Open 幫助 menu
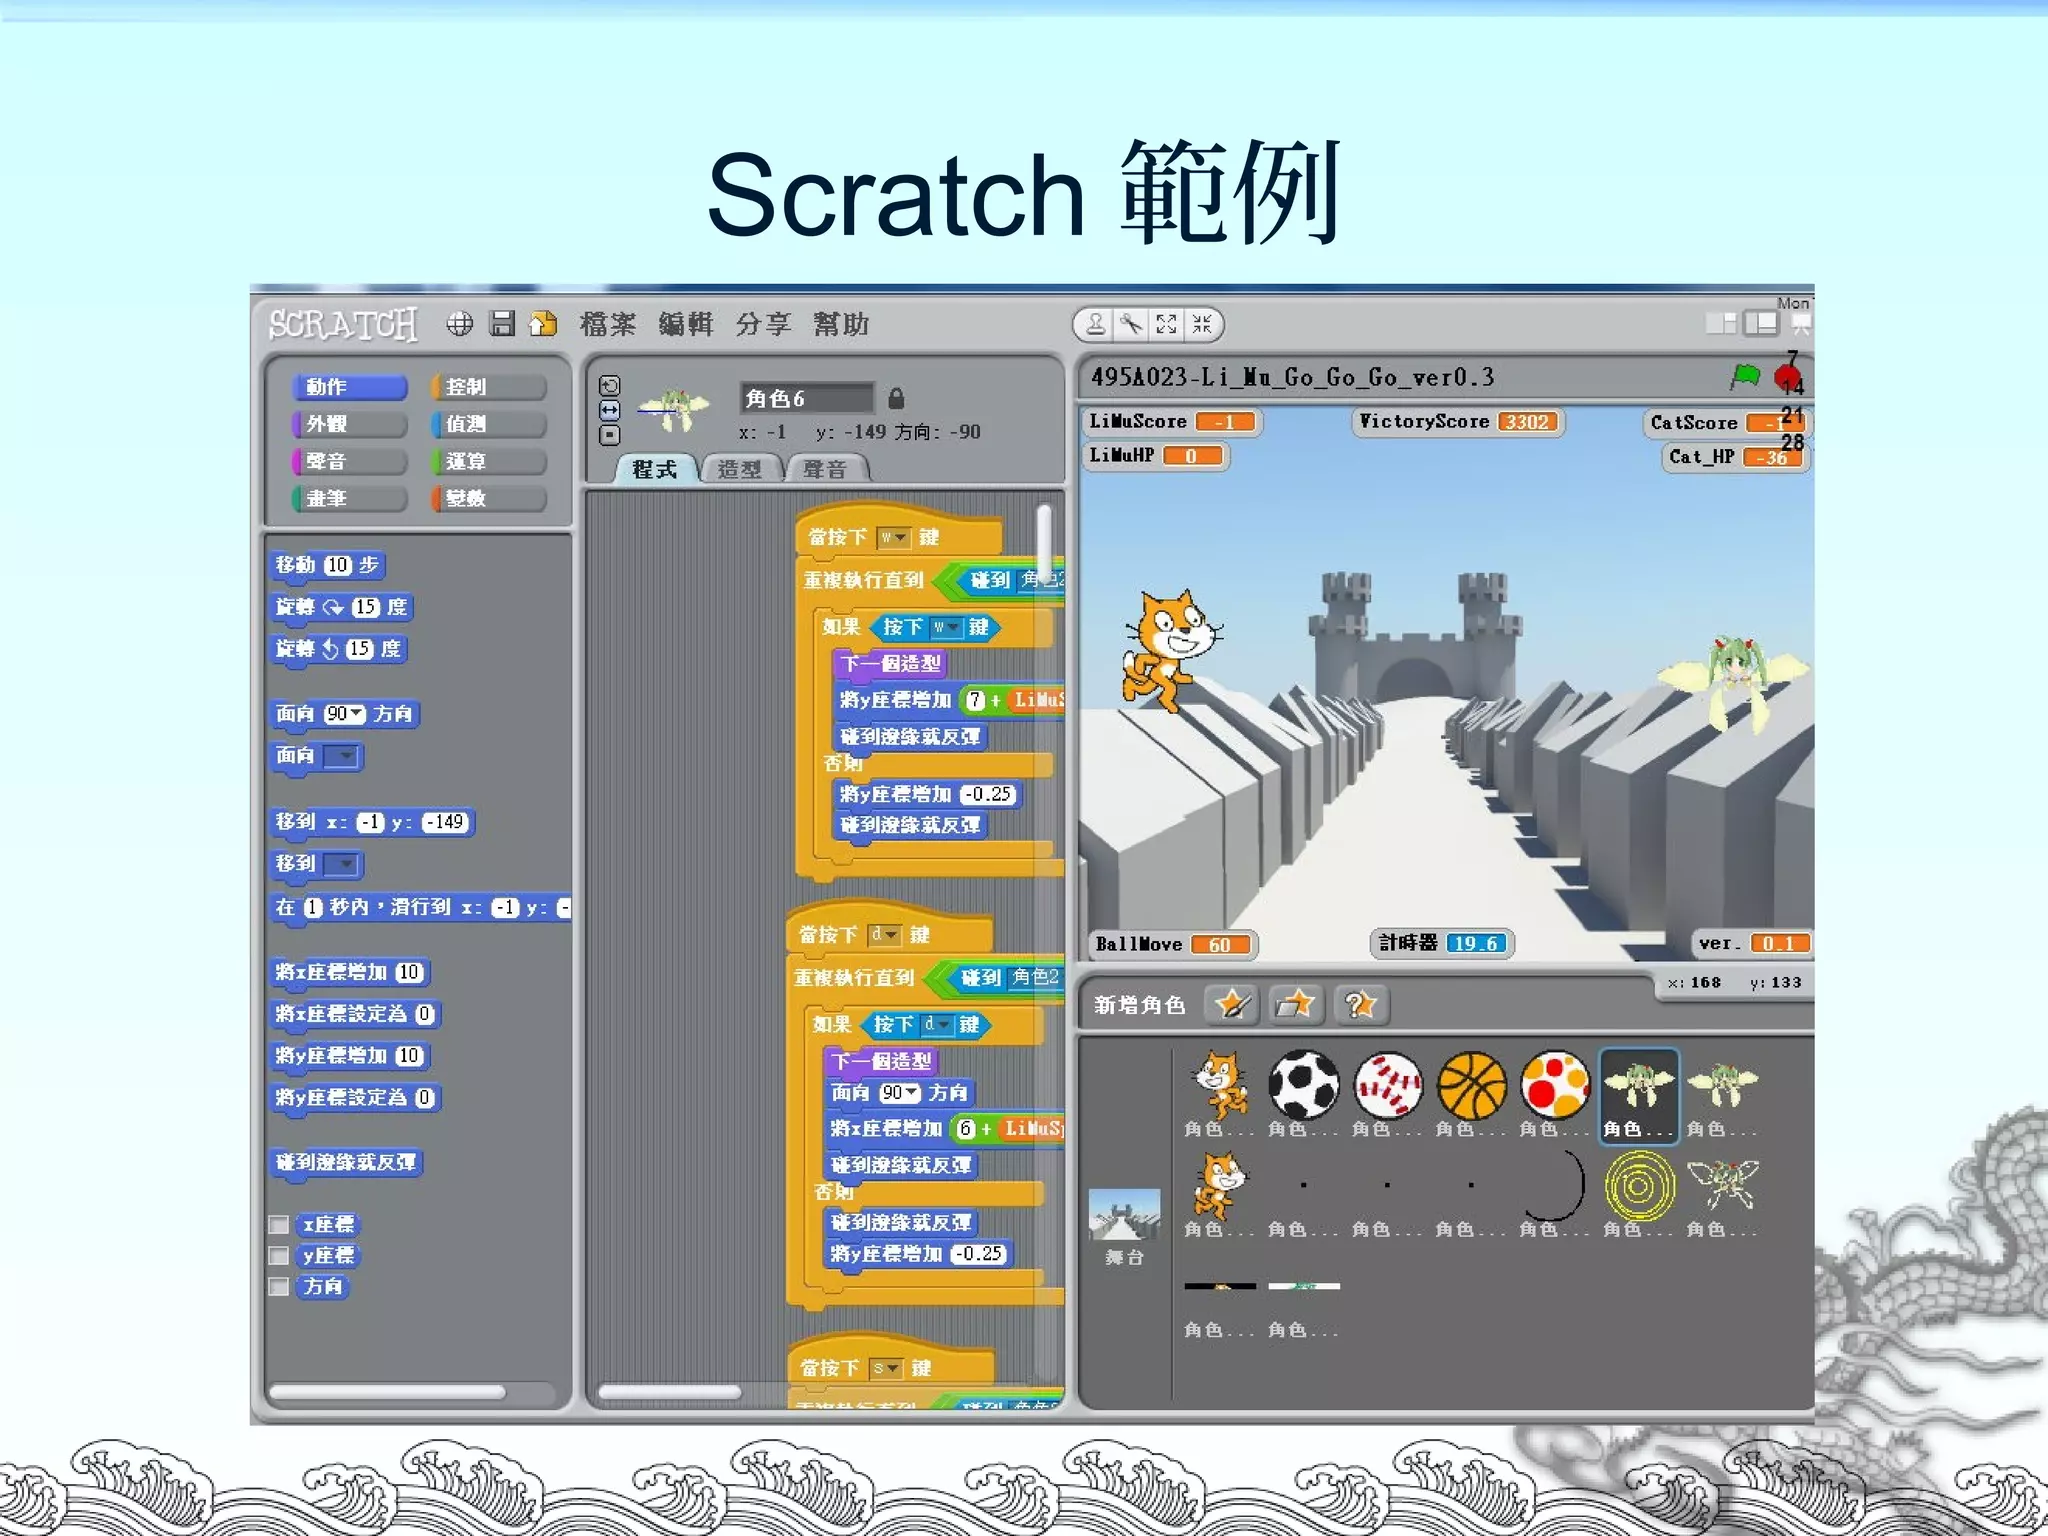This screenshot has height=1536, width=2048. [x=841, y=324]
